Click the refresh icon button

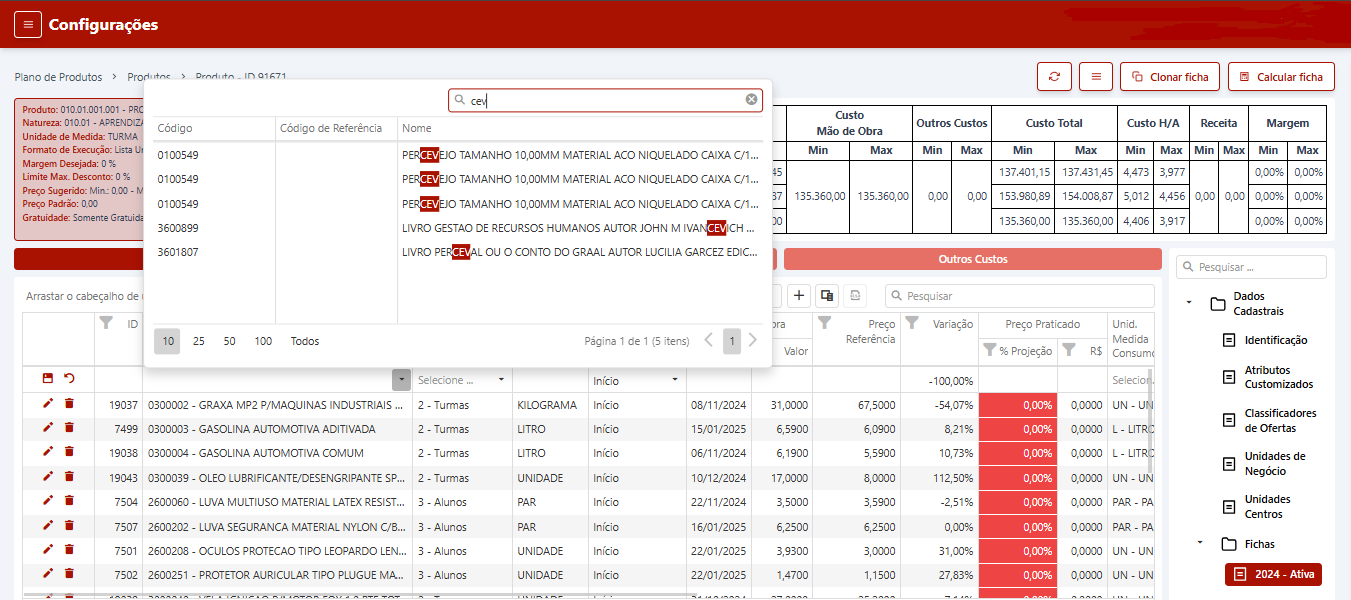(x=1054, y=77)
